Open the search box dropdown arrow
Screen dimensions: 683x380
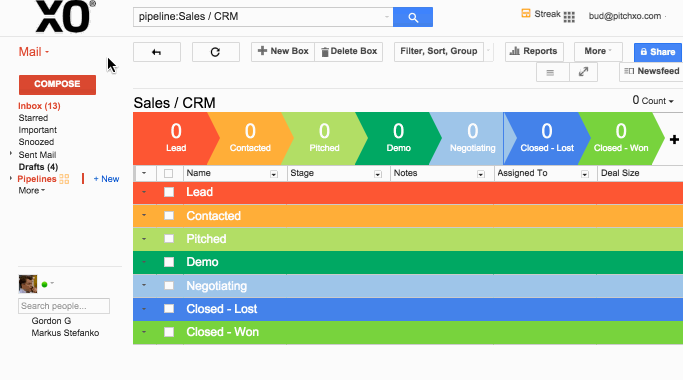[386, 17]
